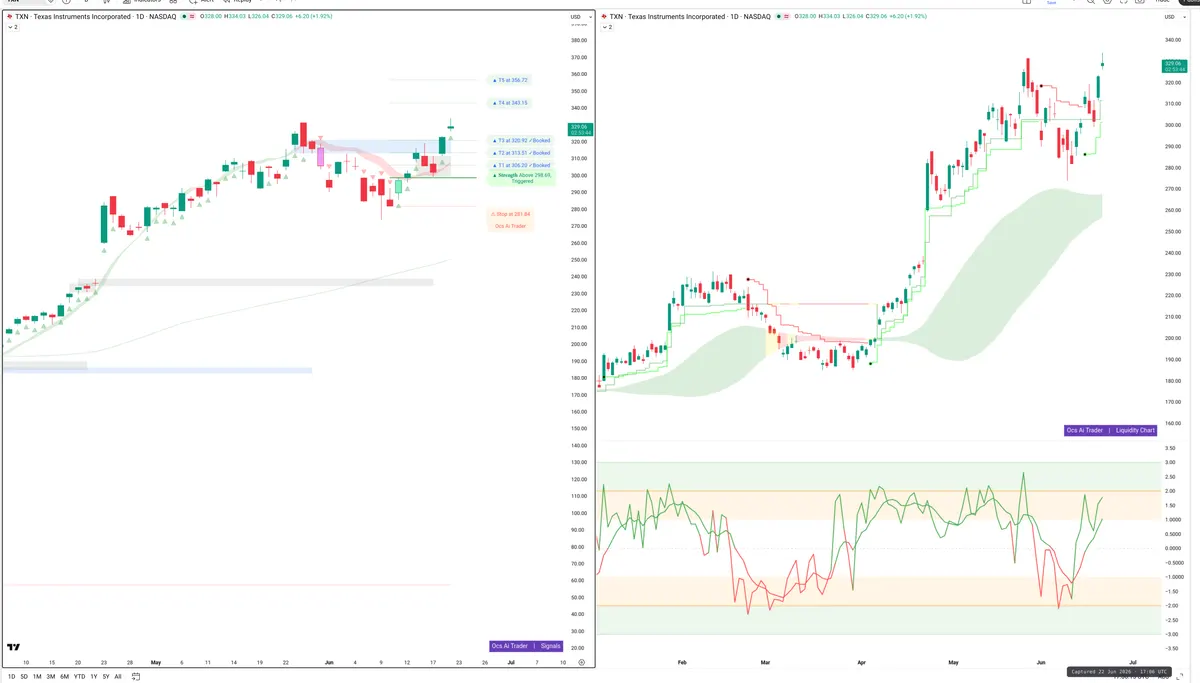Click the 'Jul' date label on left chart
The height and width of the screenshot is (683, 1200).
(511, 662)
